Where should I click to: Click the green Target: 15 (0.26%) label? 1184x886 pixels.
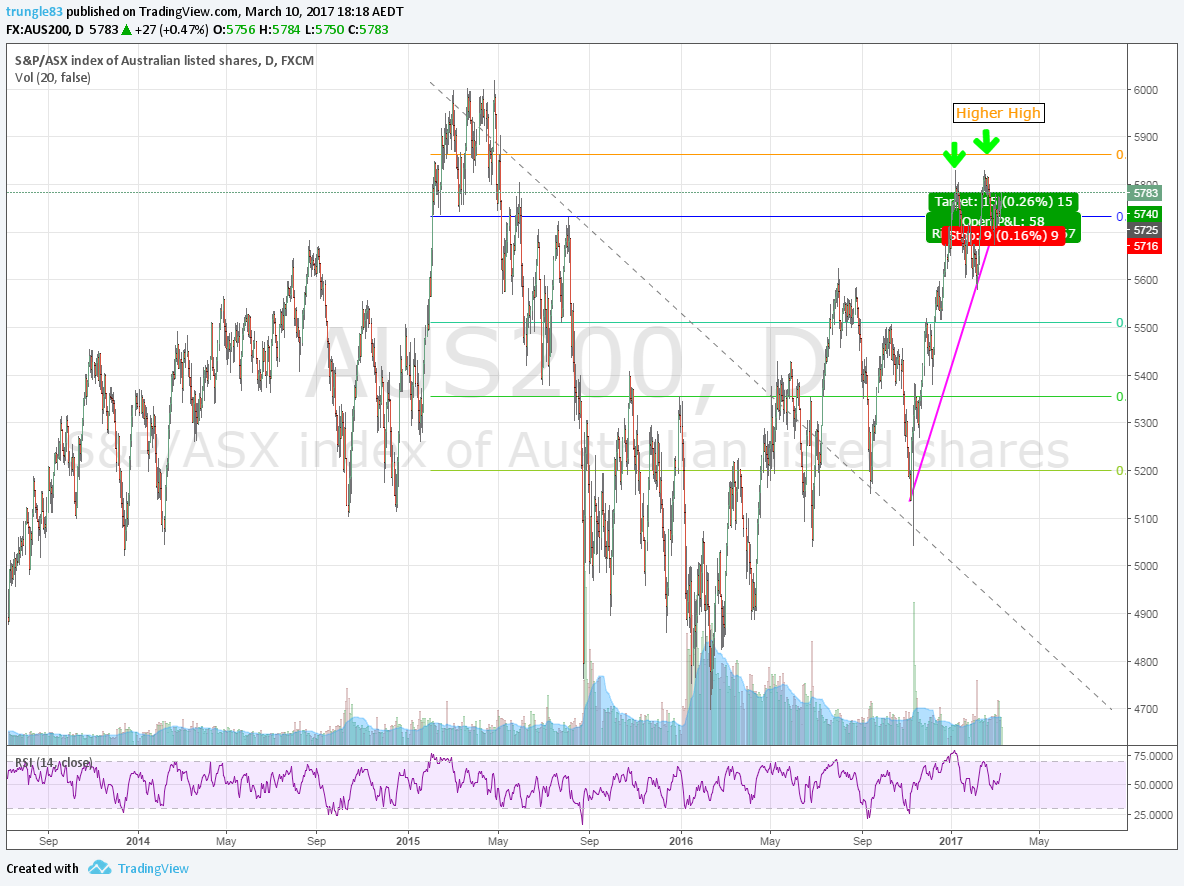point(1004,202)
